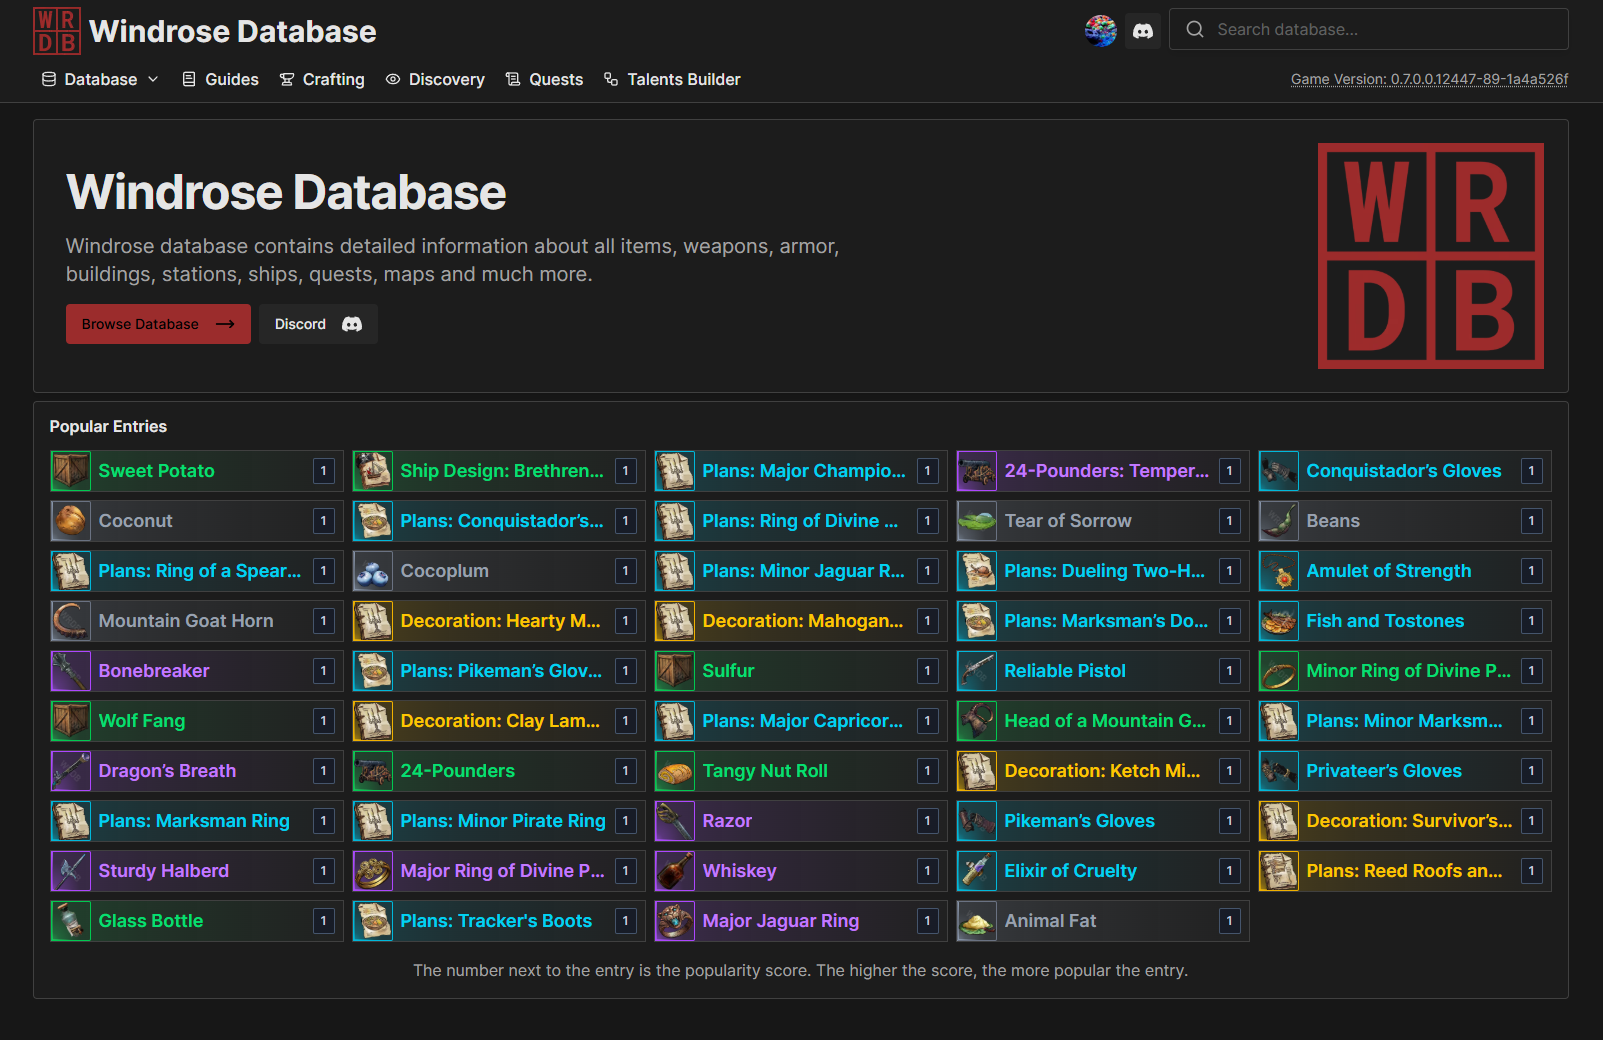Click the user avatar globe icon
Screen dimensions: 1603x1040
pyautogui.click(x=1099, y=30)
